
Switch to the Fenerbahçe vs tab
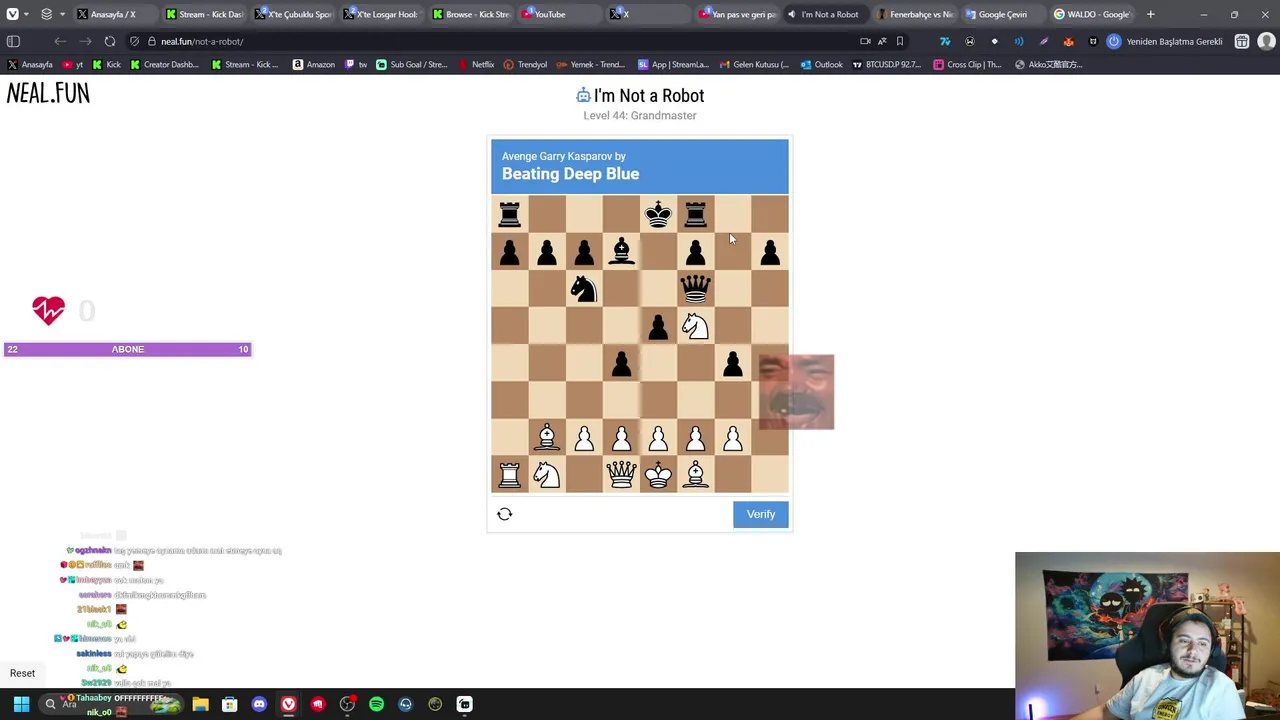pyautogui.click(x=914, y=14)
